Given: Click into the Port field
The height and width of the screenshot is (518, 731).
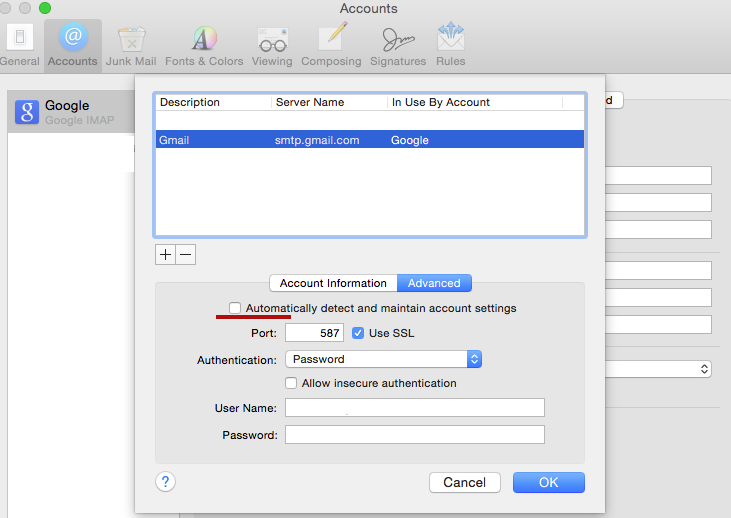Looking at the screenshot, I should 314,333.
